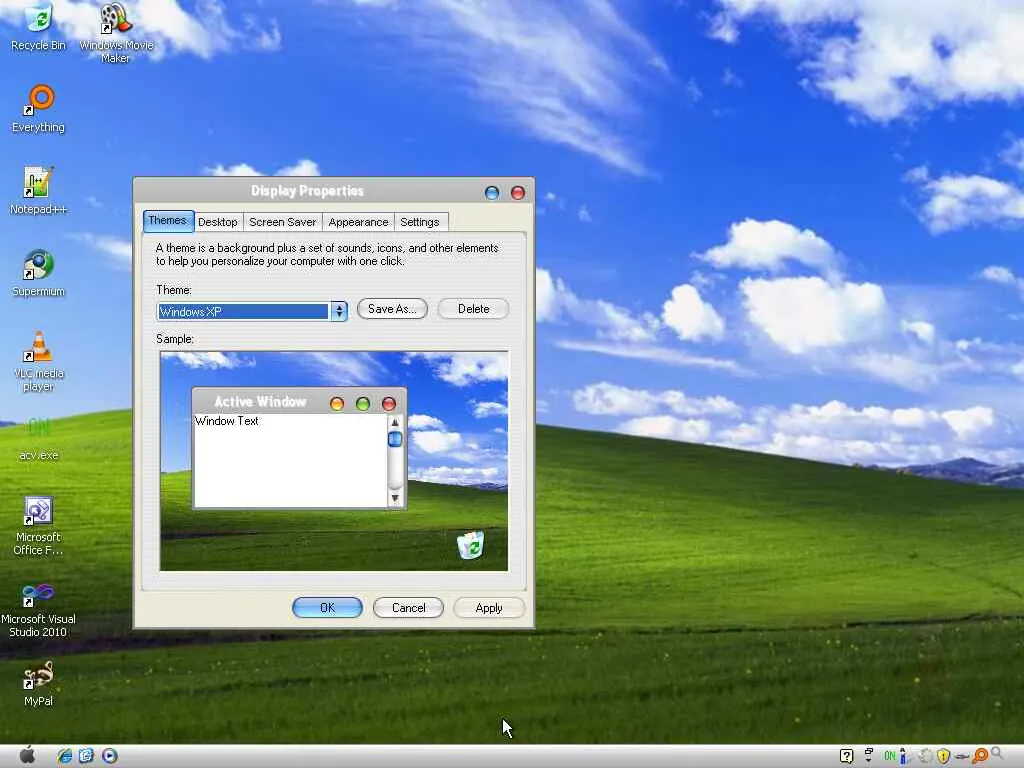This screenshot has width=1024, height=768.
Task: Select the Themes tab
Action: [168, 221]
